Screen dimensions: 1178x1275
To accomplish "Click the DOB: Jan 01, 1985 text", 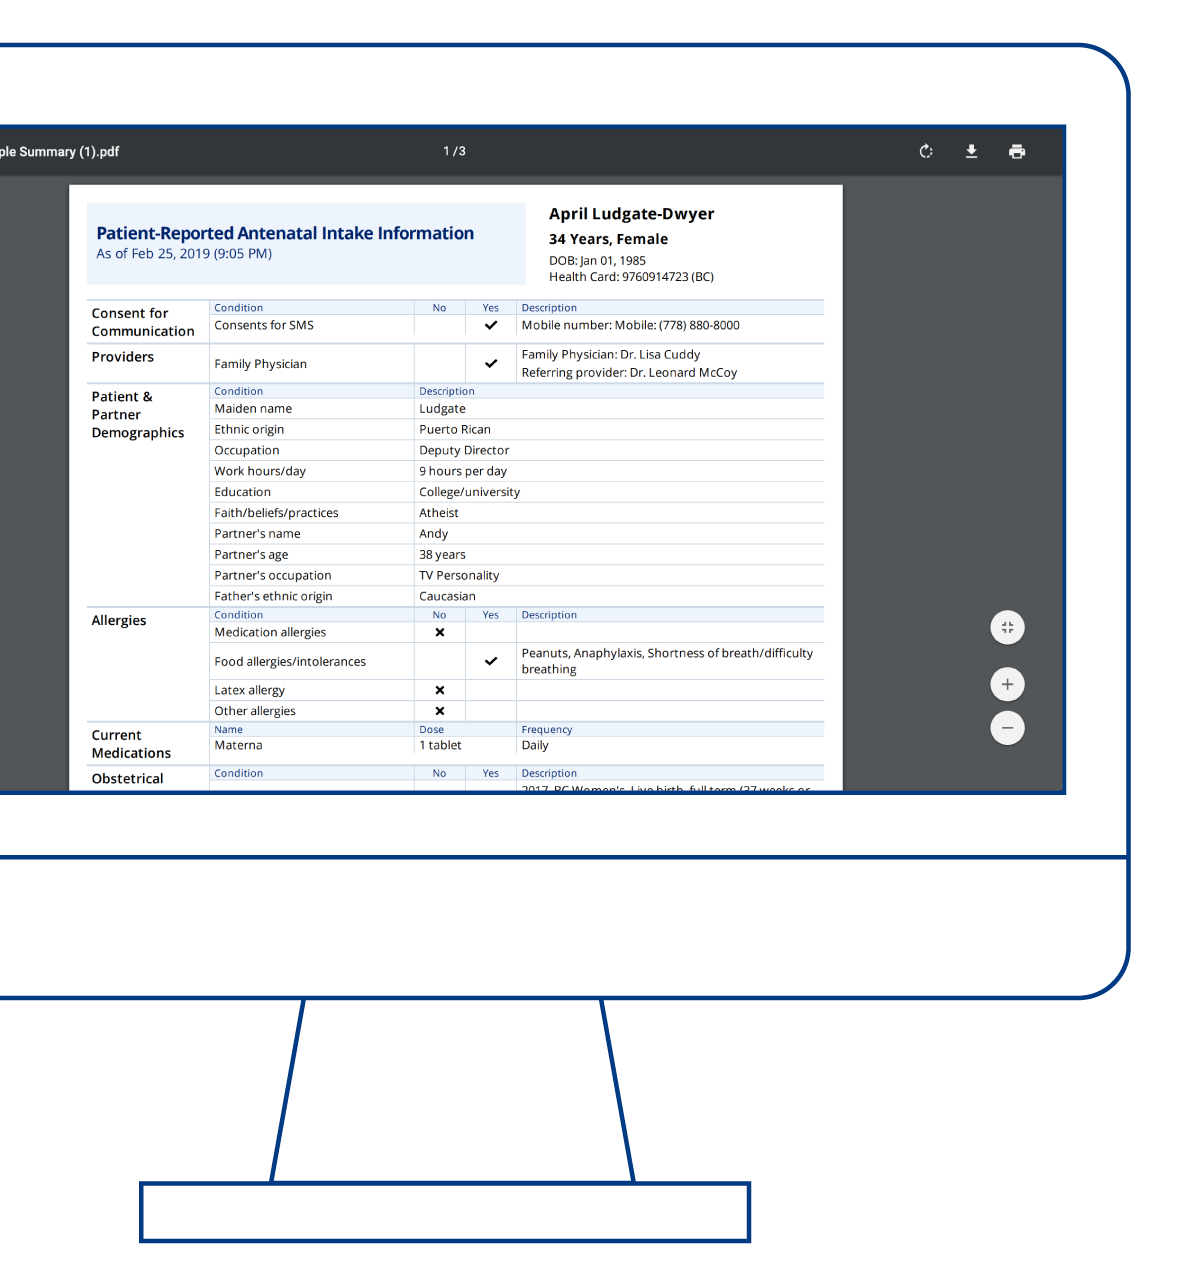I will click(597, 260).
